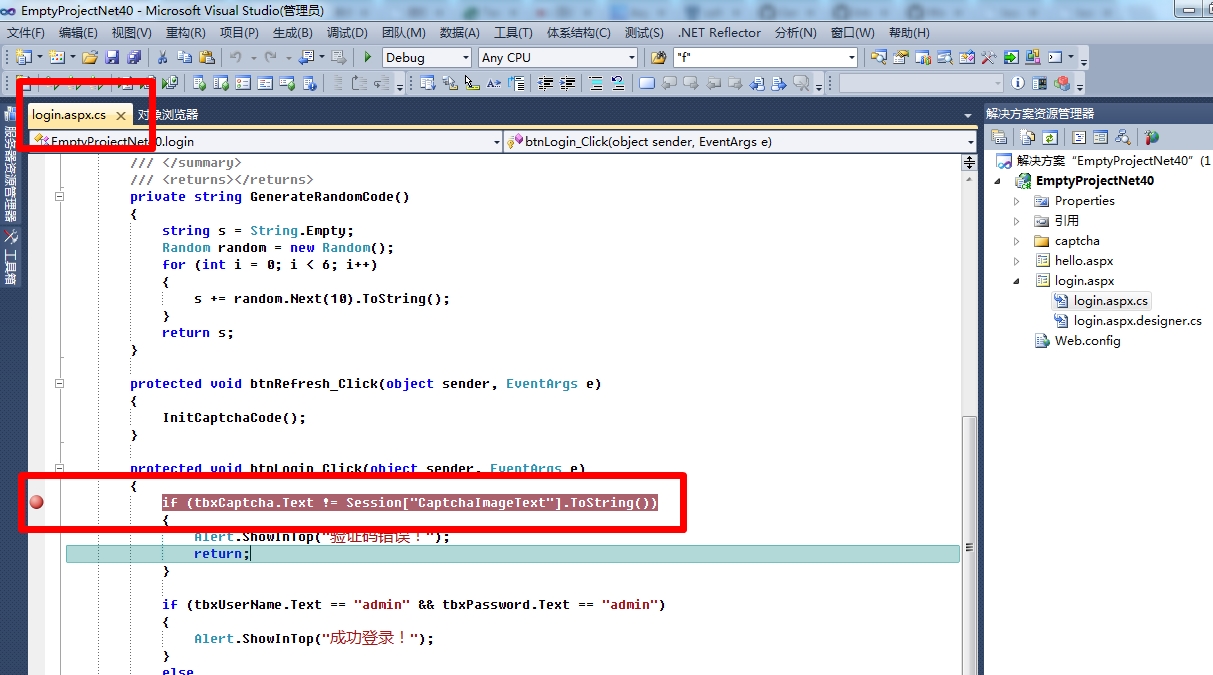
Task: Click the Navigate Backward icon
Action: pyautogui.click(x=306, y=57)
